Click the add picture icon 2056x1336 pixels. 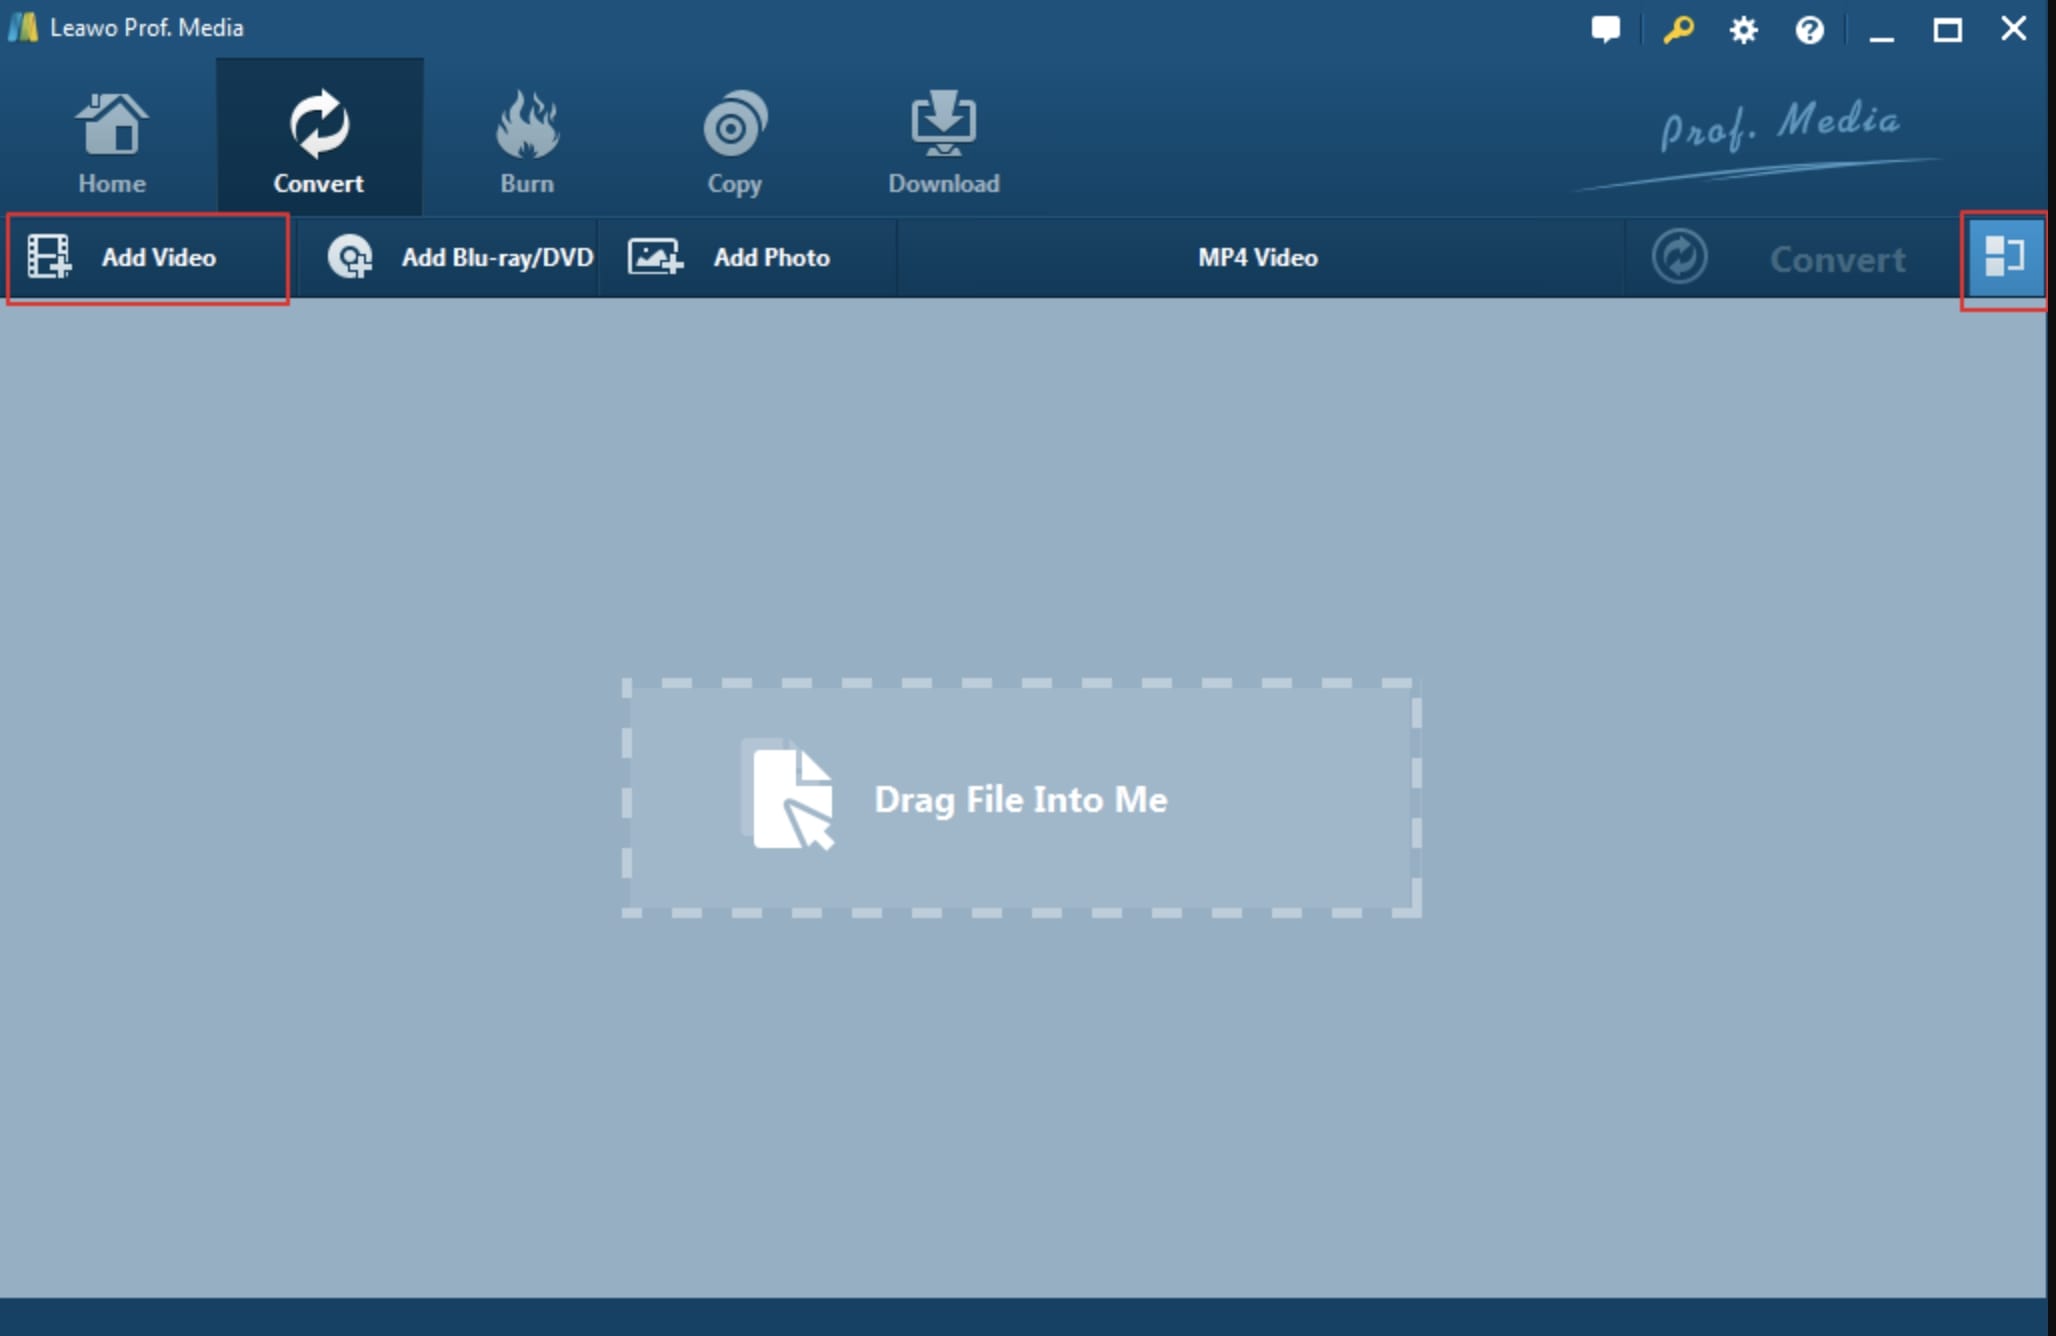[x=655, y=257]
